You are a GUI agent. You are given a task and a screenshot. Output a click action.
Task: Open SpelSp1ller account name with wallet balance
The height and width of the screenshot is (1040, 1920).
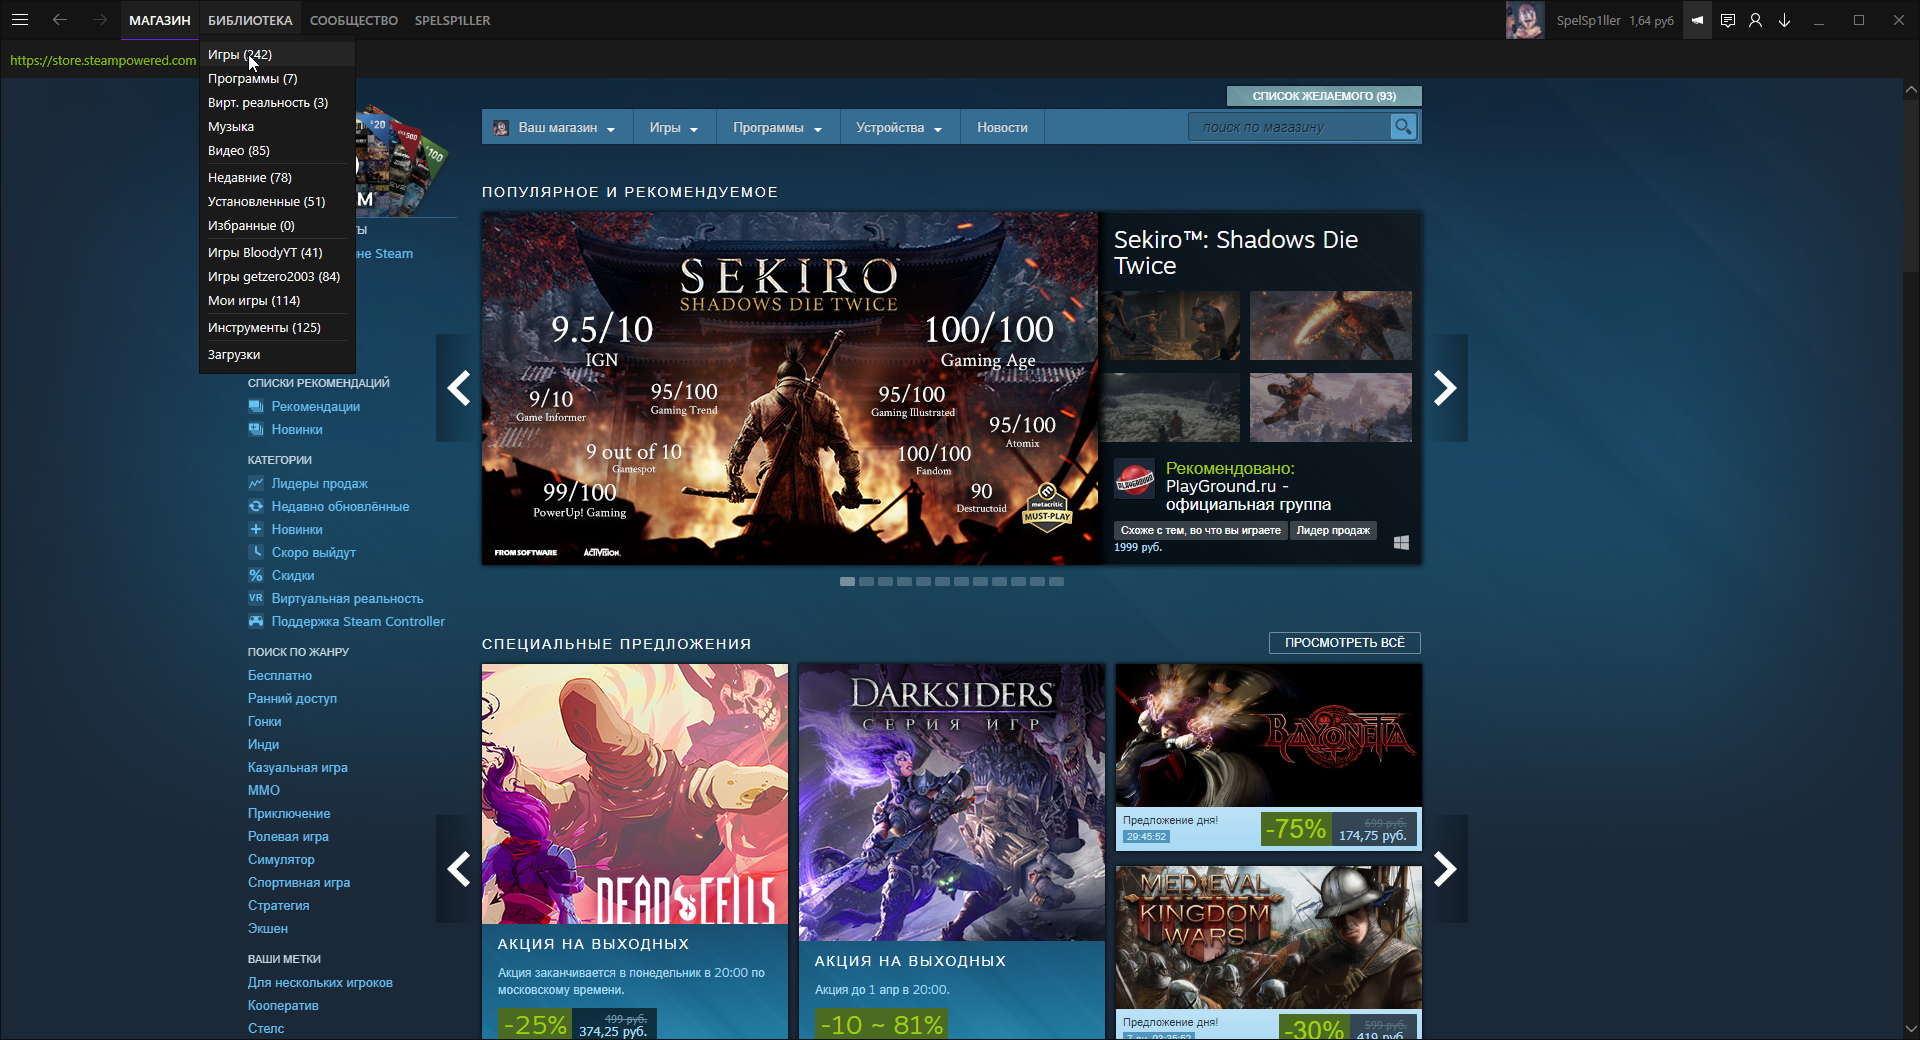(1614, 20)
